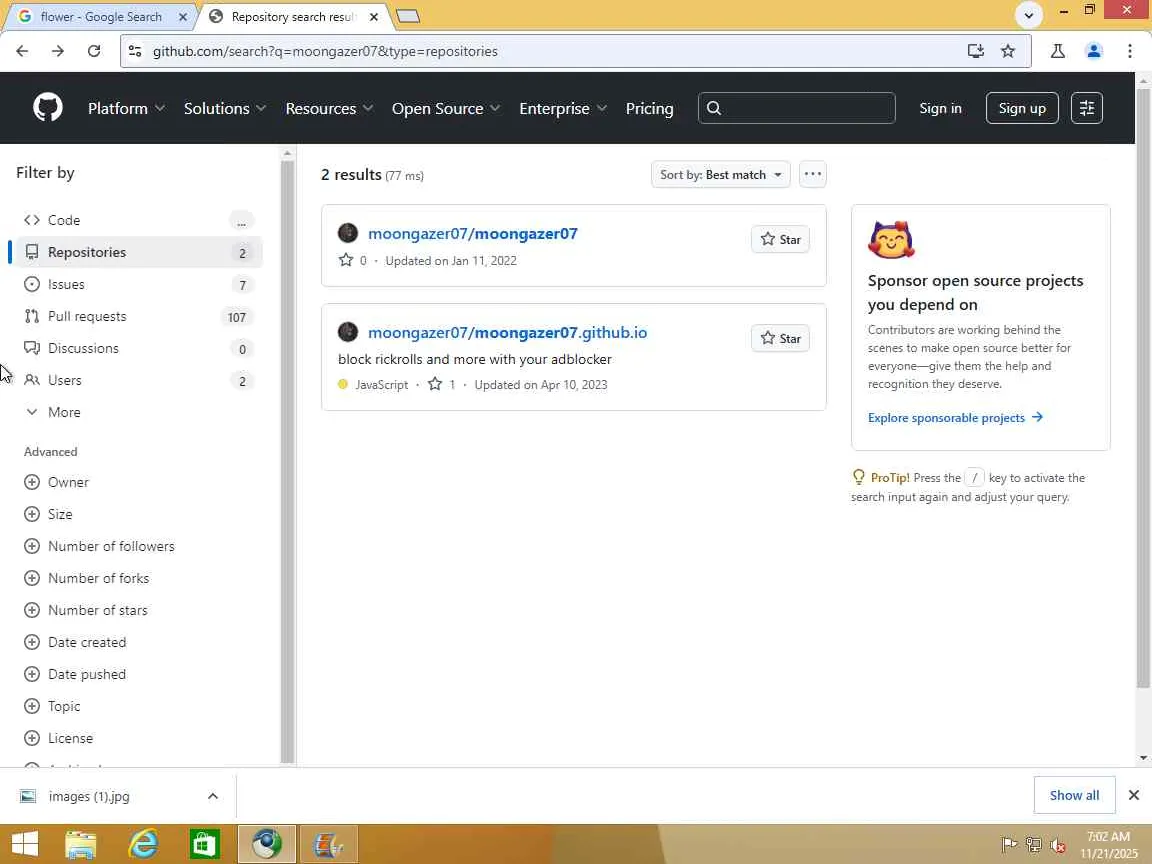Click the page vertical scrollbar
The width and height of the screenshot is (1152, 864).
tap(1143, 388)
